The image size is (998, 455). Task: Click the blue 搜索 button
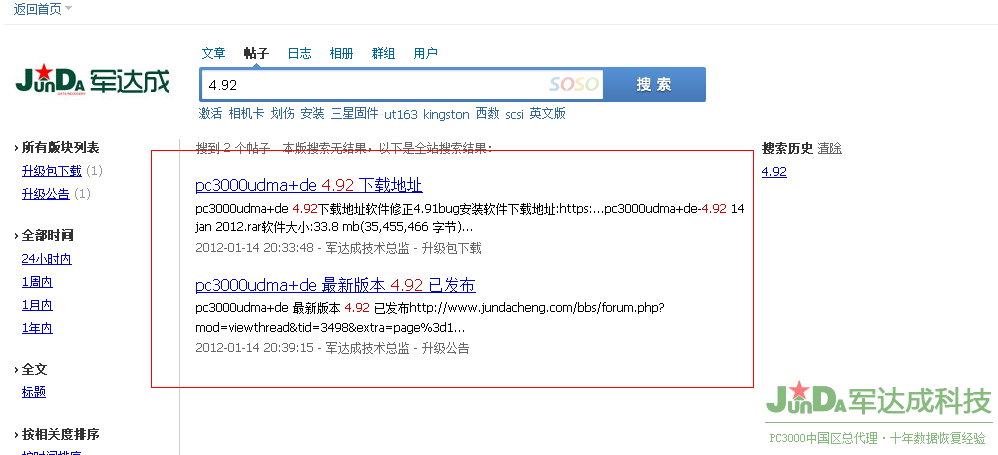tap(654, 85)
